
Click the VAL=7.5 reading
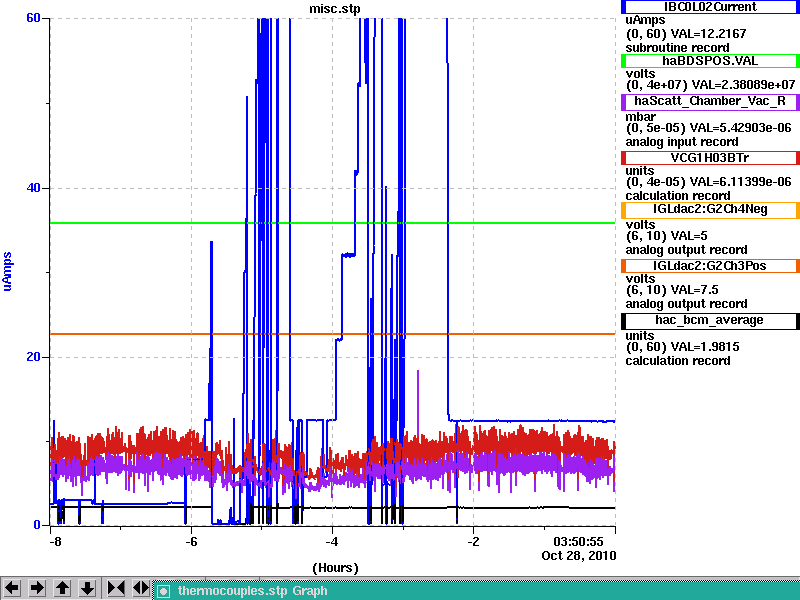[694, 290]
